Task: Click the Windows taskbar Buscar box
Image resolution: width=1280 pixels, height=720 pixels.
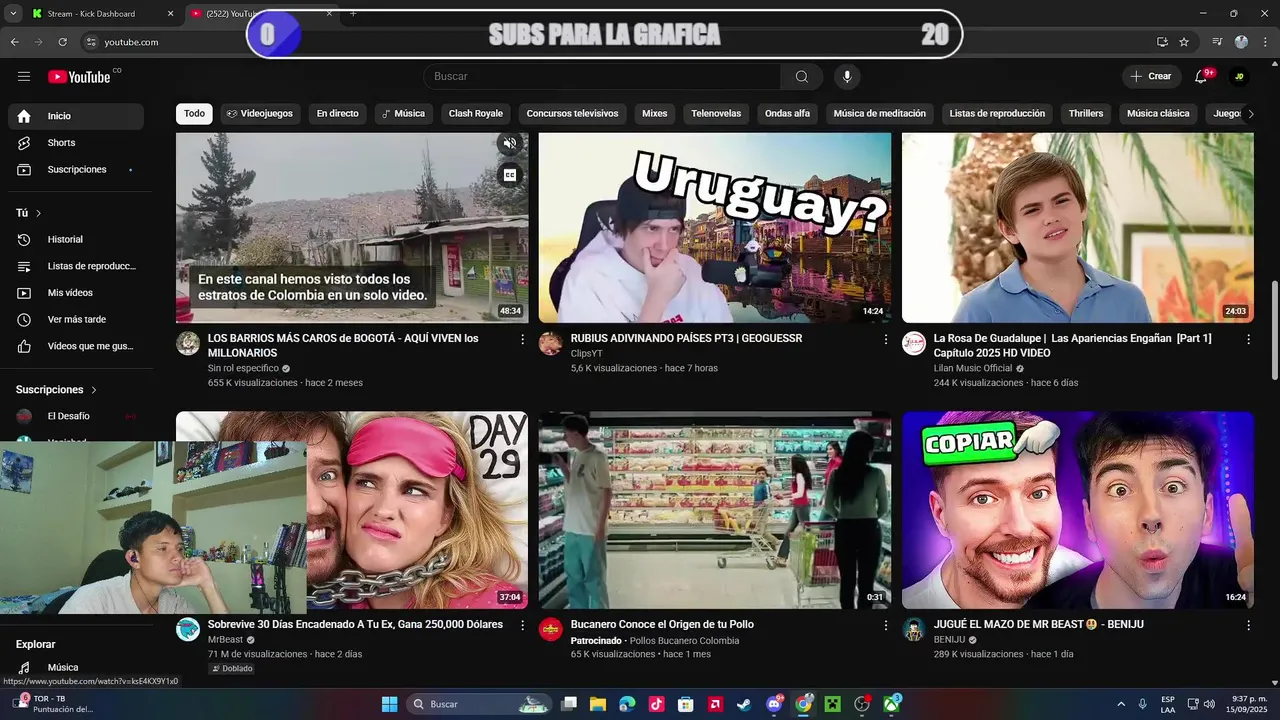Action: click(478, 704)
